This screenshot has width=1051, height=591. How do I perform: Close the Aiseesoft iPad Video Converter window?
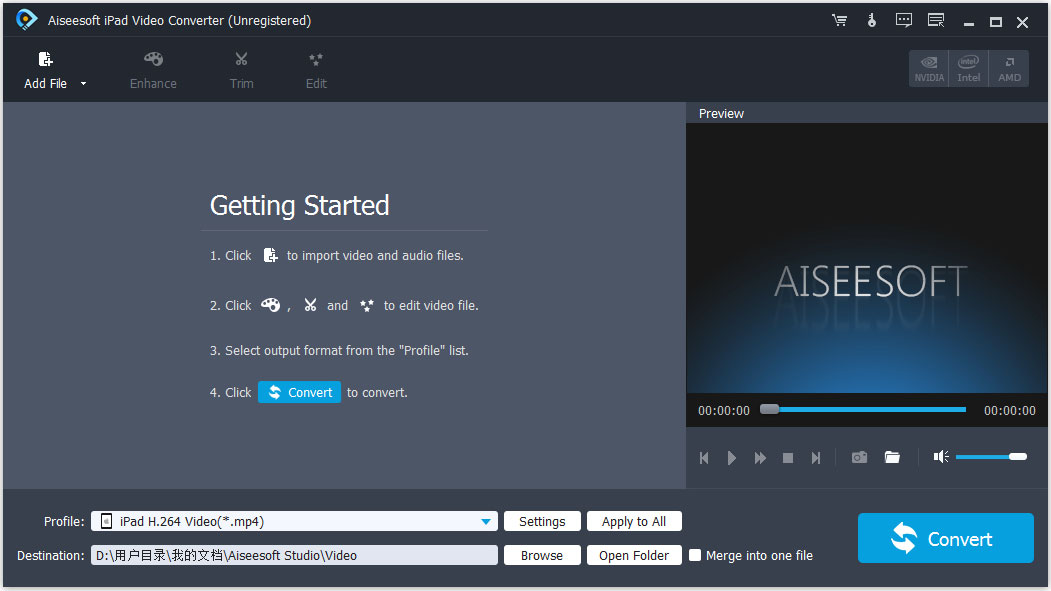pyautogui.click(x=1022, y=22)
